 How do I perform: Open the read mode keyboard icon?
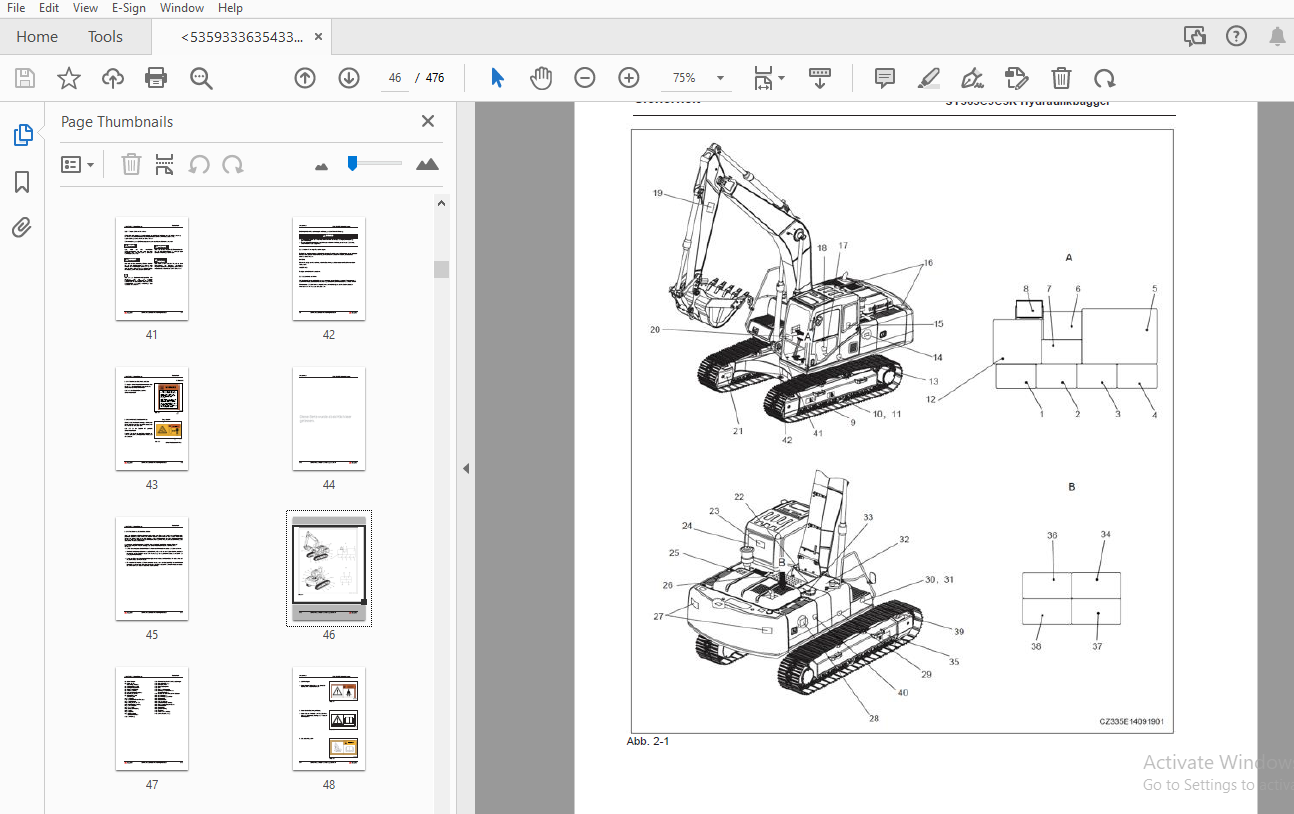click(x=820, y=78)
